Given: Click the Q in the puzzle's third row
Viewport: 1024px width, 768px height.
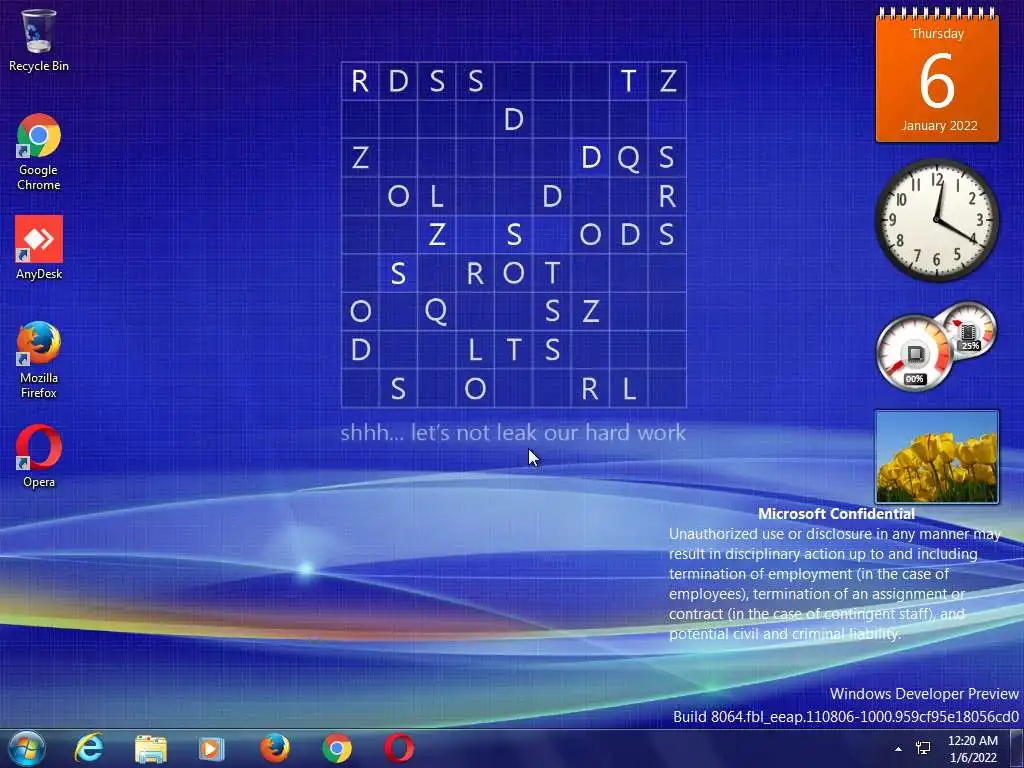Looking at the screenshot, I should click(x=628, y=157).
